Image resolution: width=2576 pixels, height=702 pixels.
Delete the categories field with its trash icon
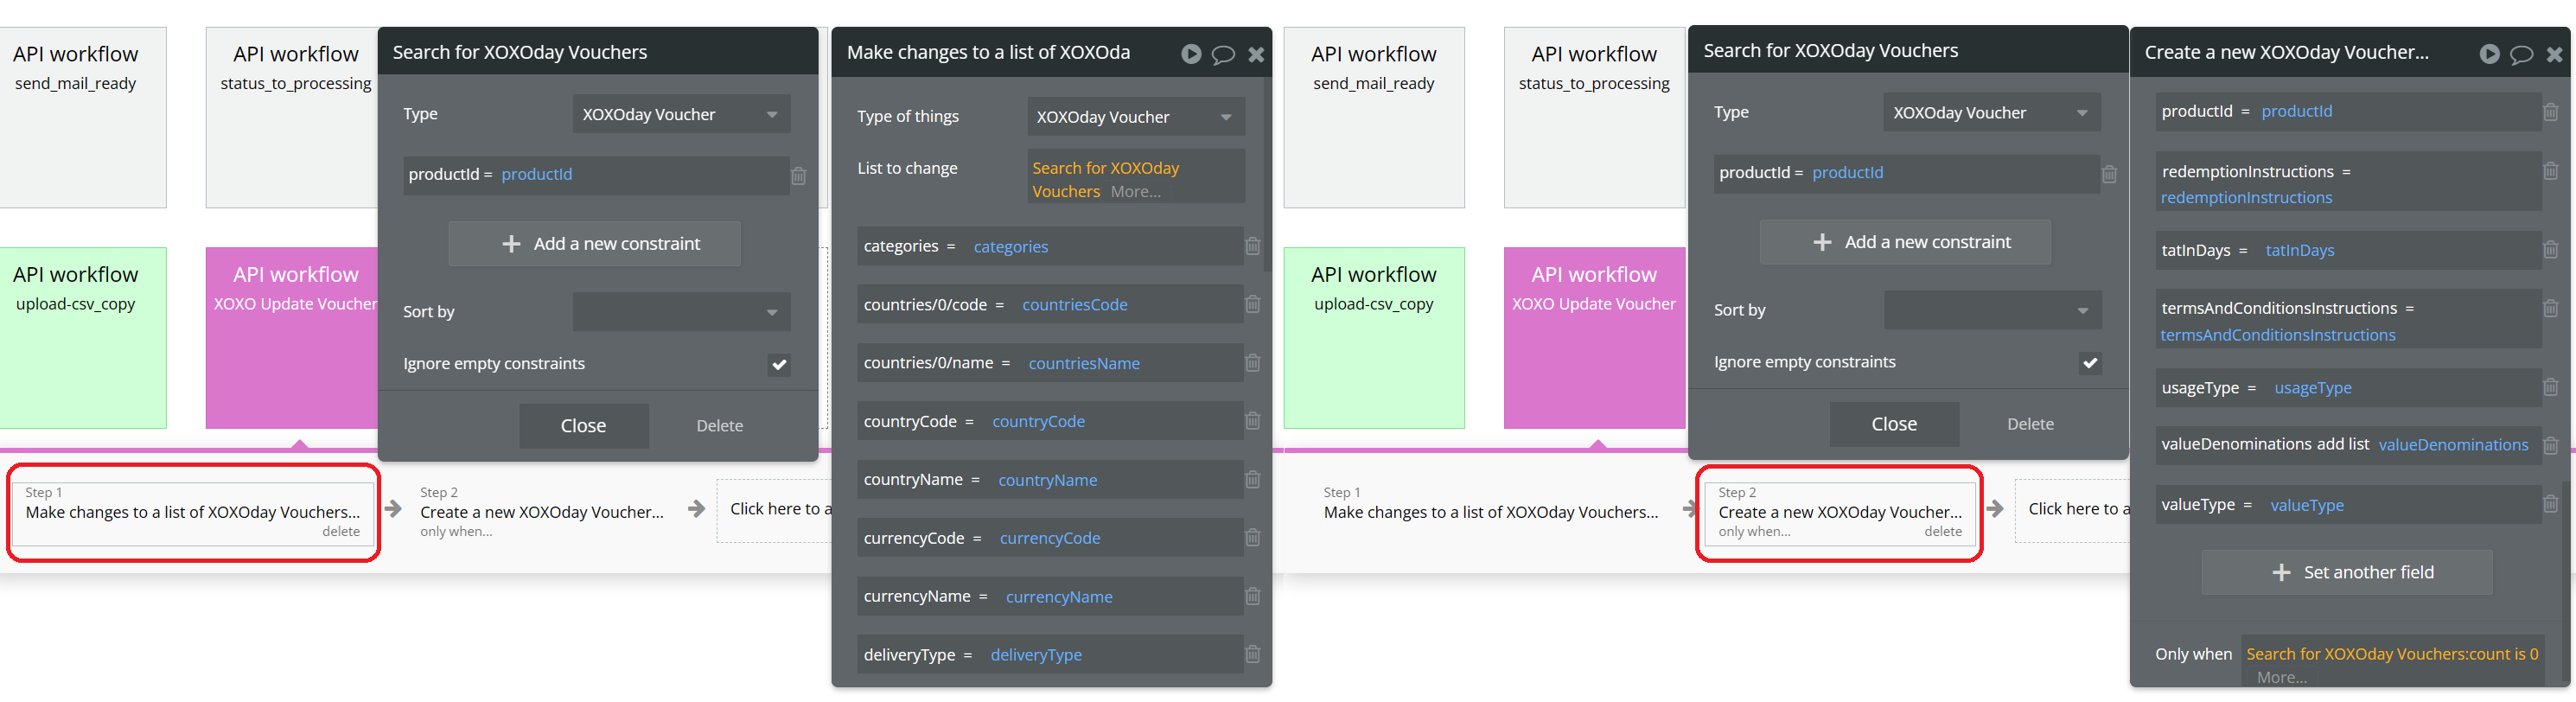[x=1252, y=245]
